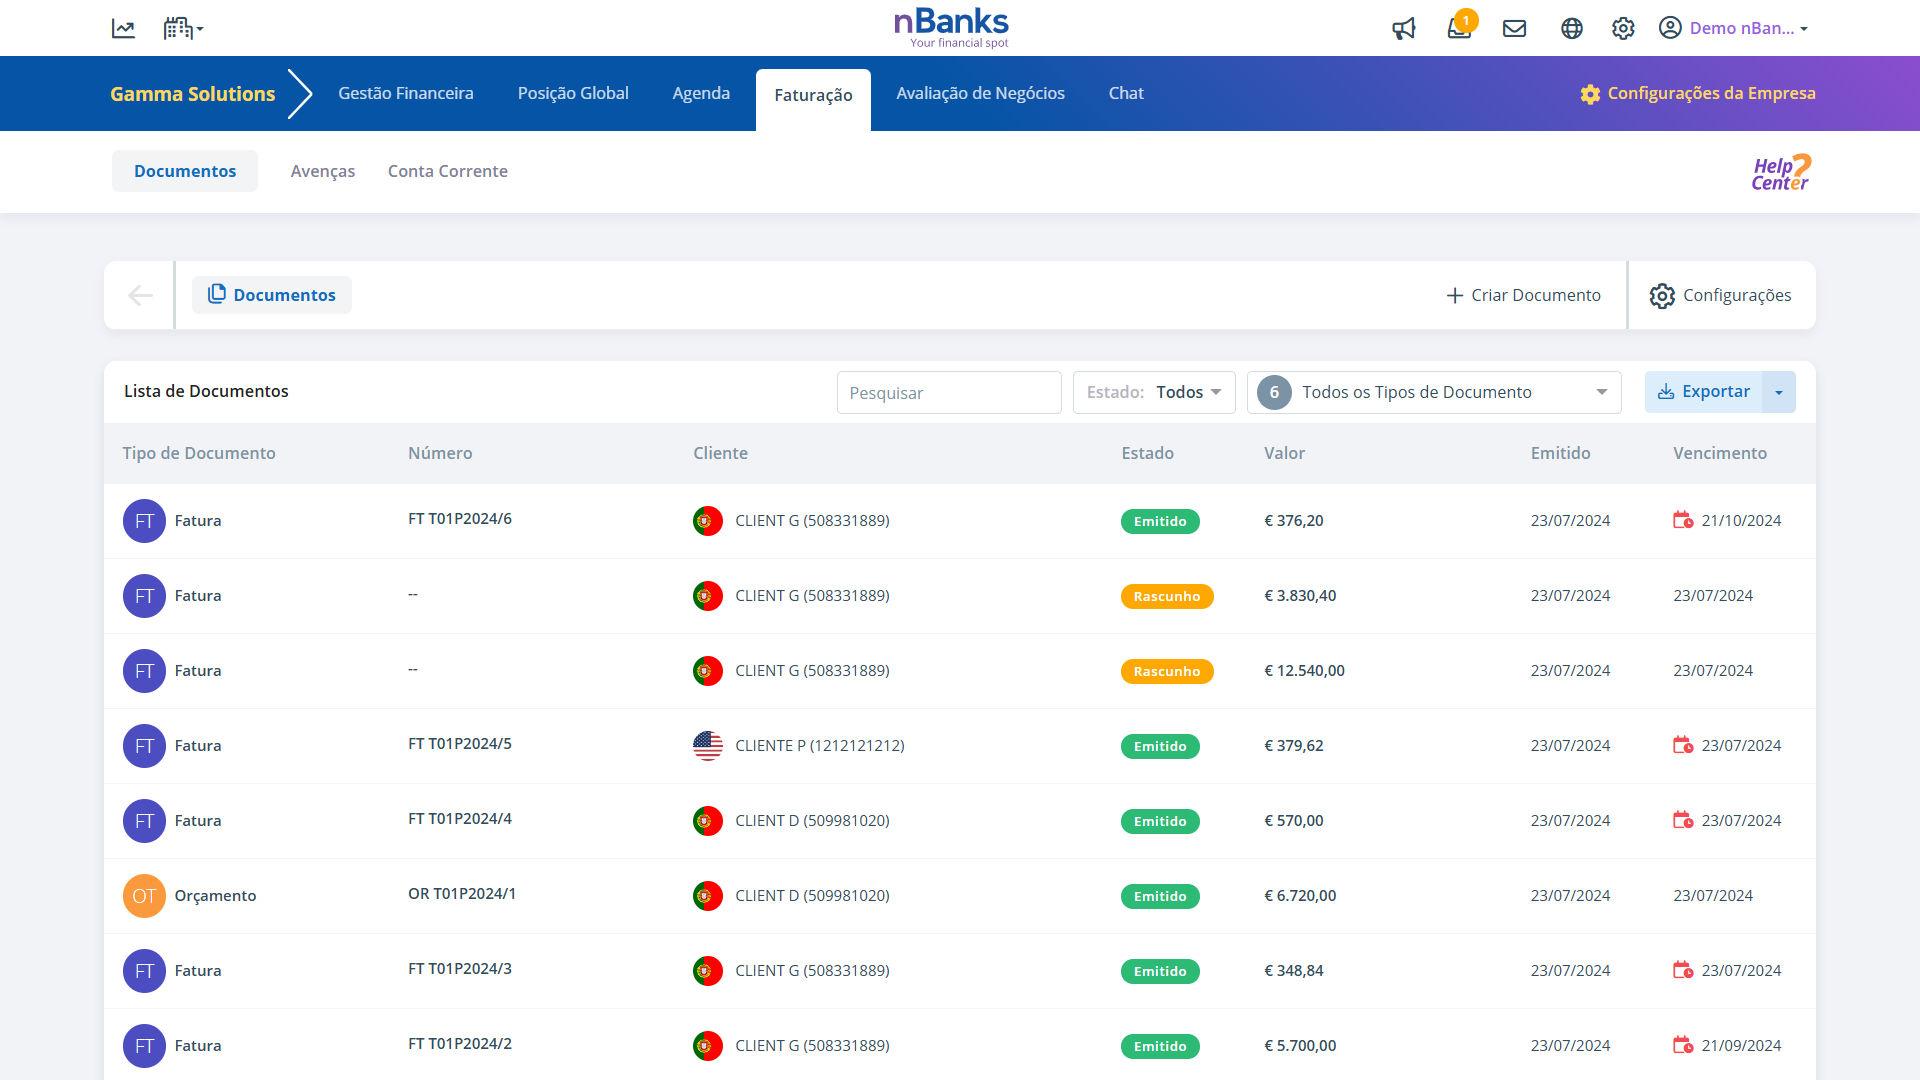The width and height of the screenshot is (1920, 1080).
Task: Open the envelope messages icon
Action: coord(1514,29)
